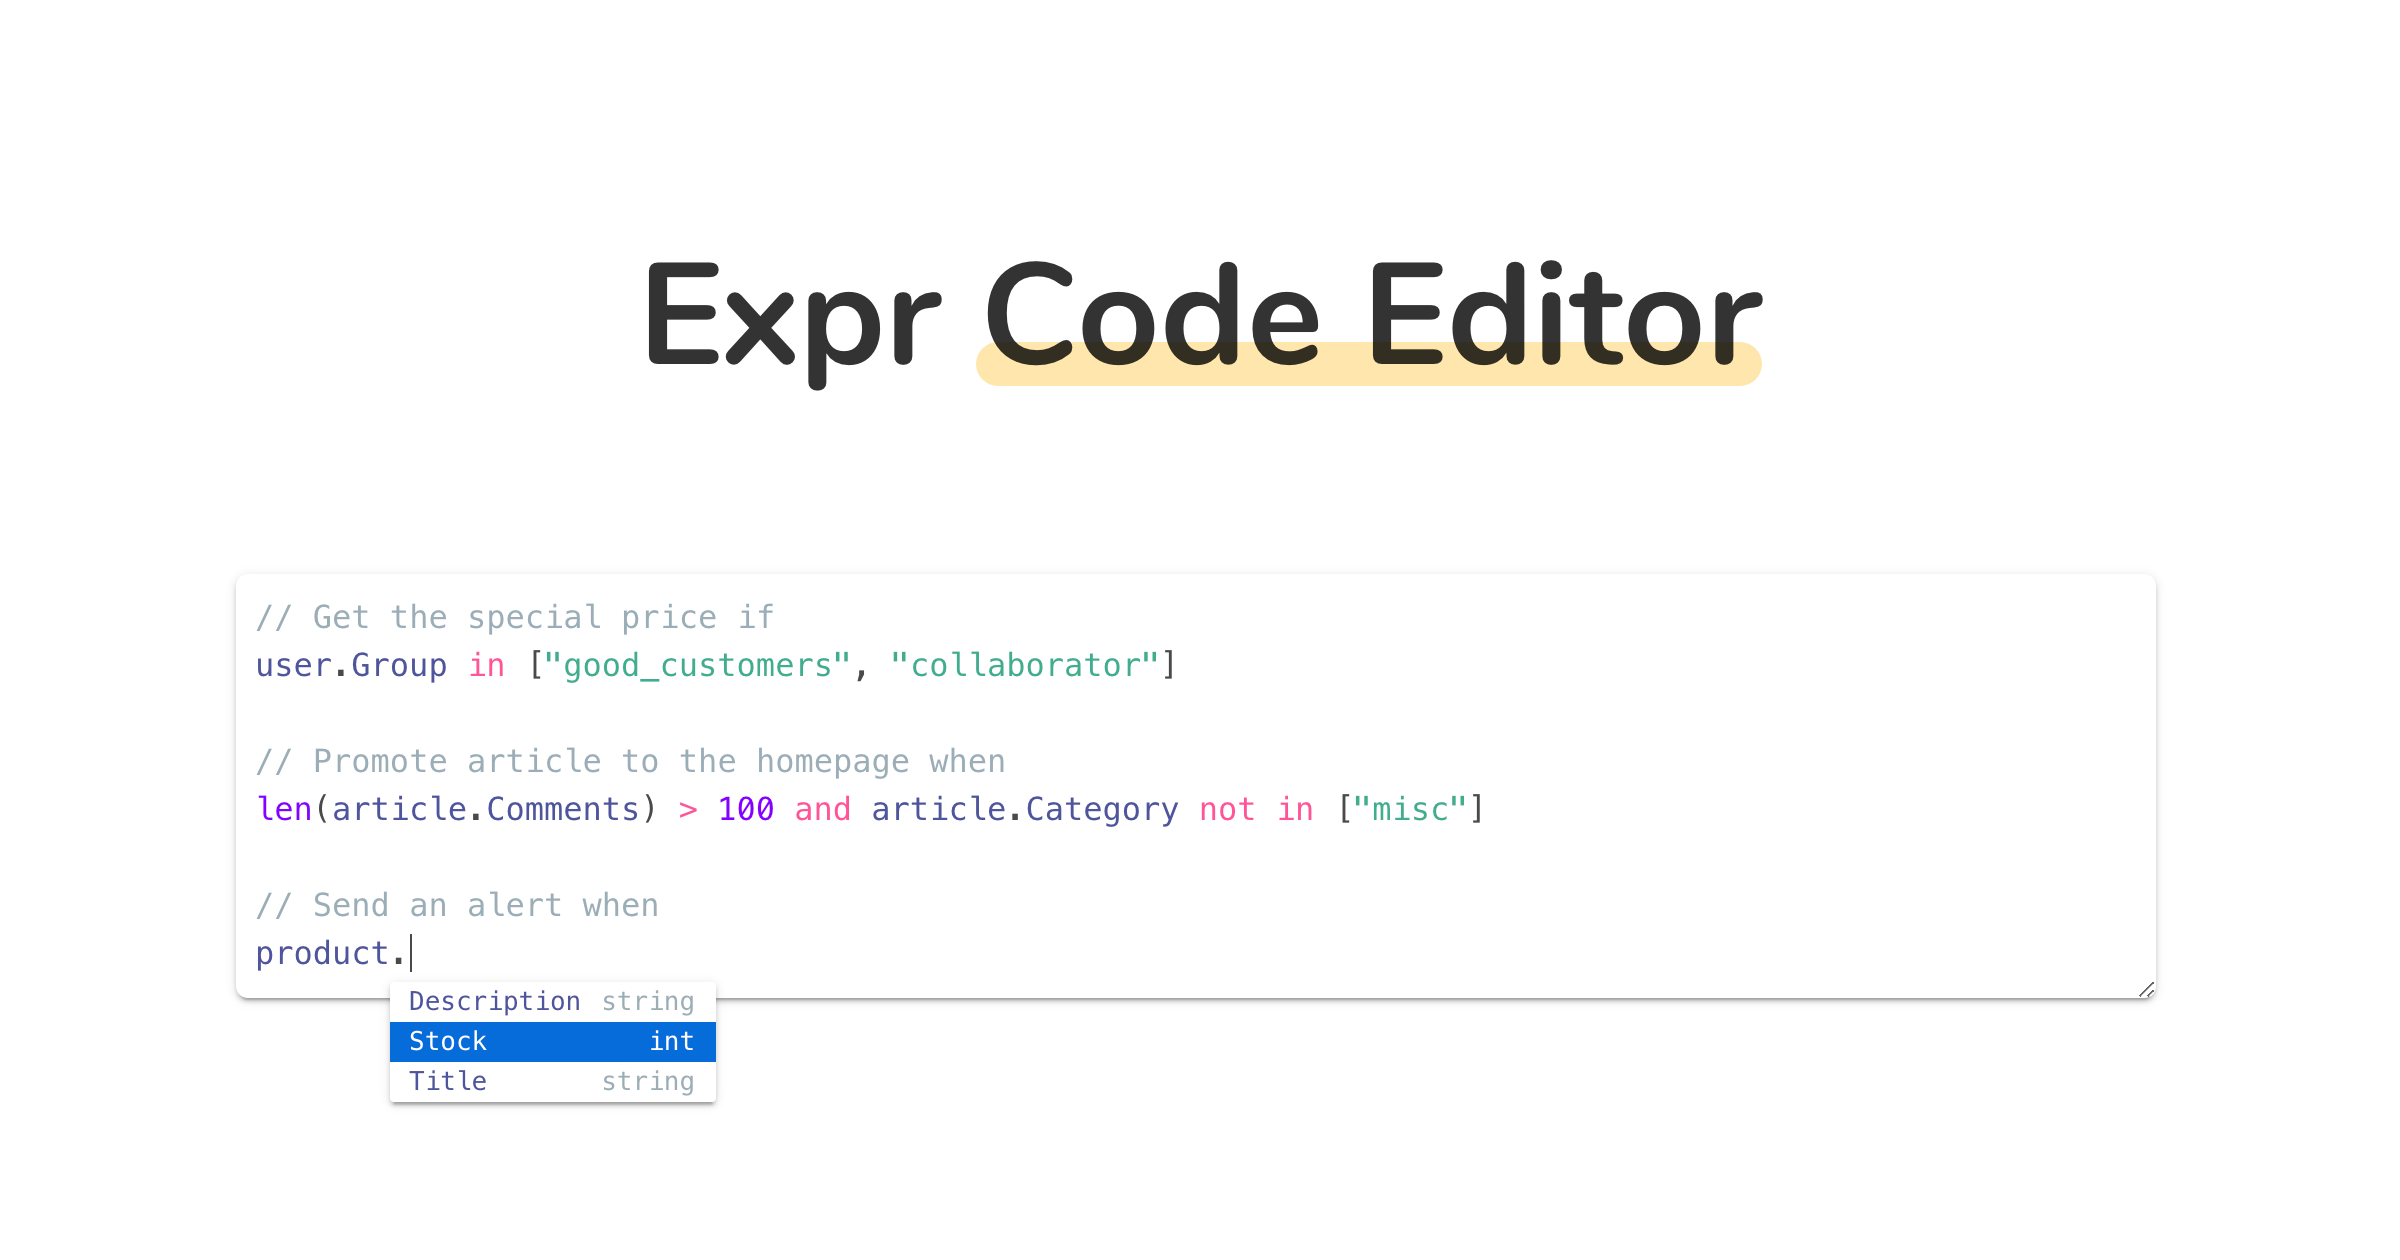Click the 'and' keyword operator
Viewport: 2400px width, 1260px height.
822,809
